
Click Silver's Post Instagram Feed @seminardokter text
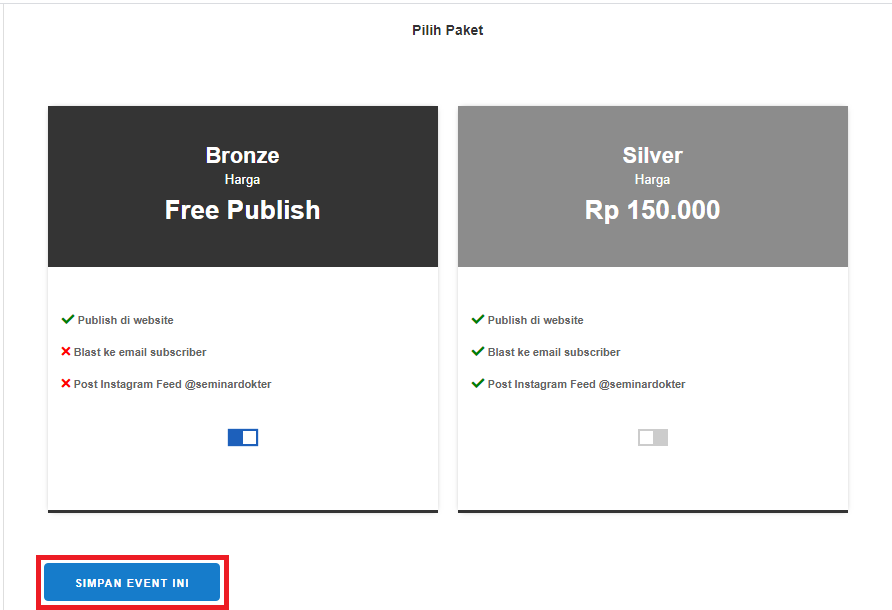pyautogui.click(x=586, y=384)
